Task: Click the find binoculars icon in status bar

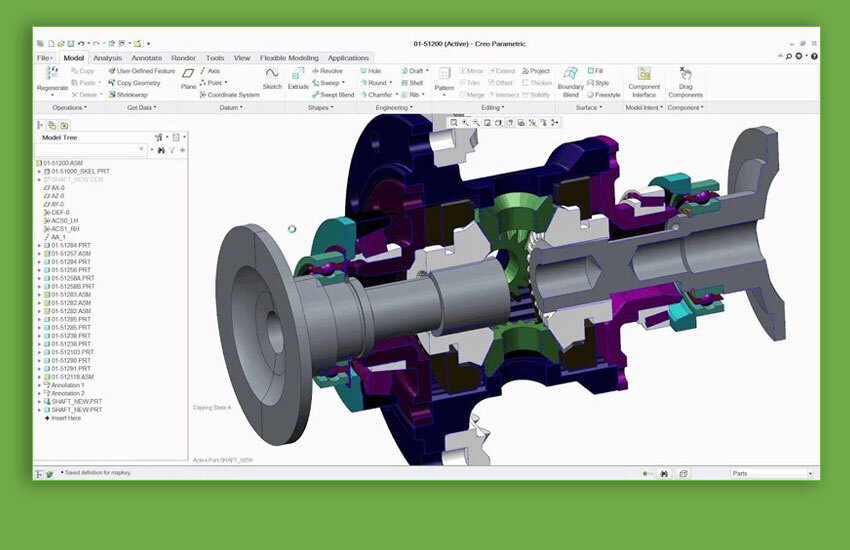Action: pos(664,474)
